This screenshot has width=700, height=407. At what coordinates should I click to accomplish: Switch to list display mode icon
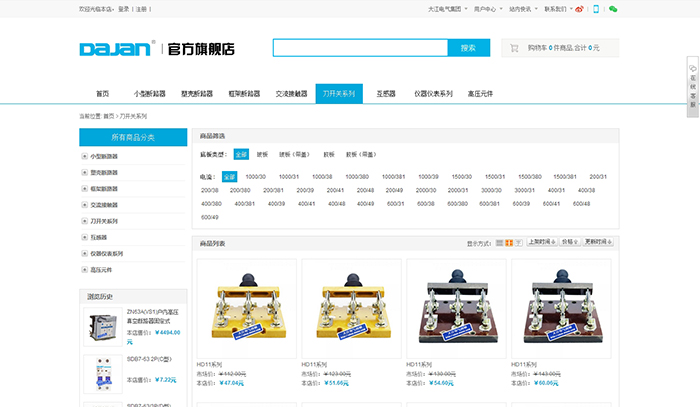pos(500,243)
